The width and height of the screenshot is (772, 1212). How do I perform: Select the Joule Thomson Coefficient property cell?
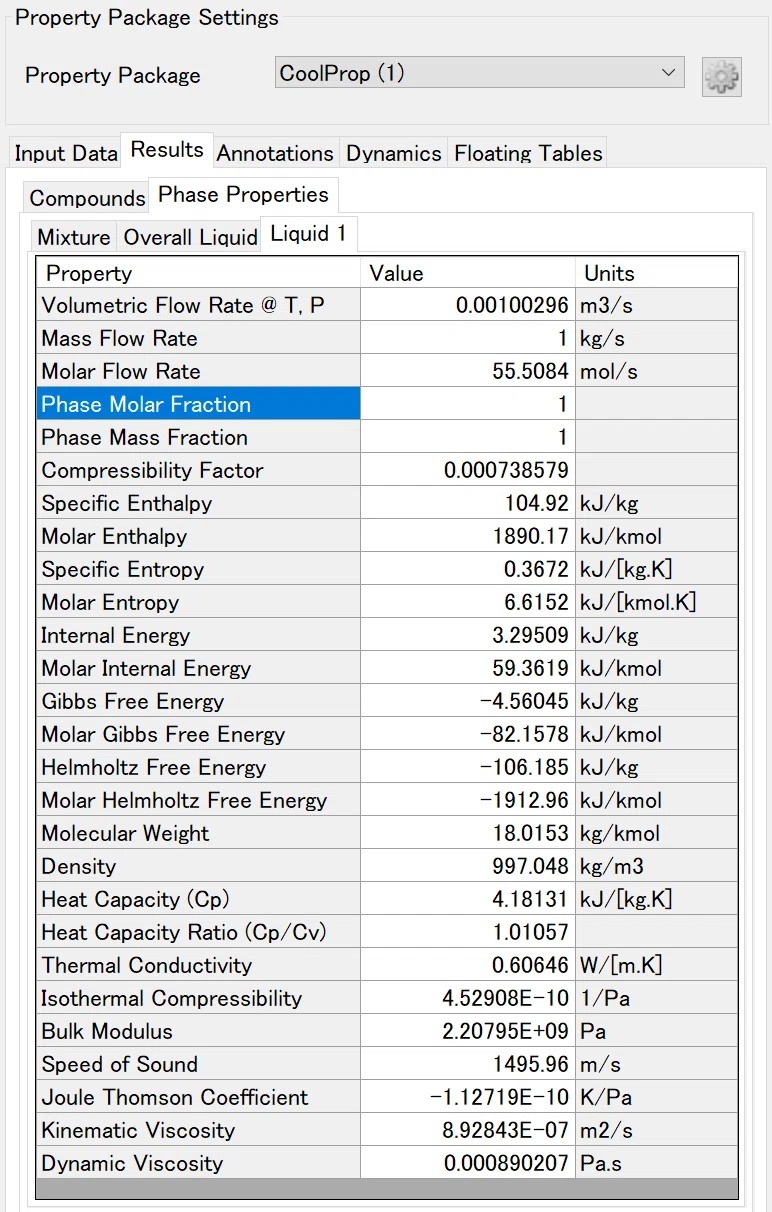198,1097
